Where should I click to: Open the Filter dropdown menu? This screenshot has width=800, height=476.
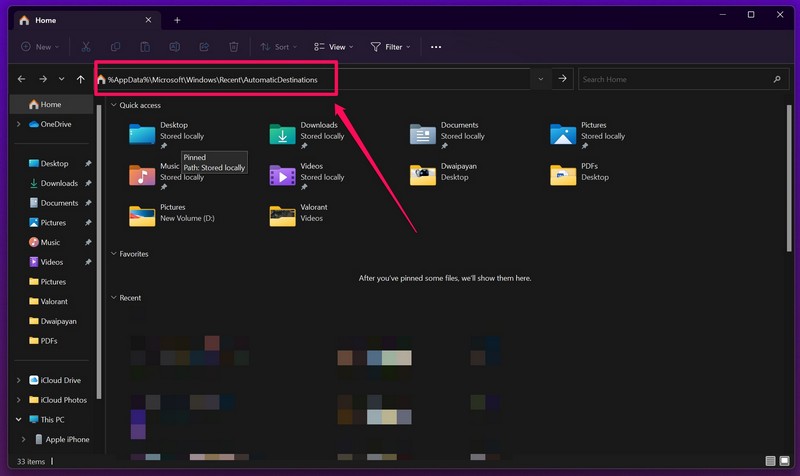pyautogui.click(x=390, y=47)
